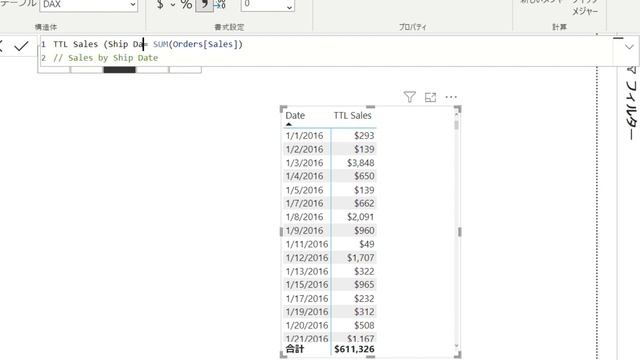The height and width of the screenshot is (360, 640).
Task: Select the $293 sales value
Action: [x=364, y=136]
